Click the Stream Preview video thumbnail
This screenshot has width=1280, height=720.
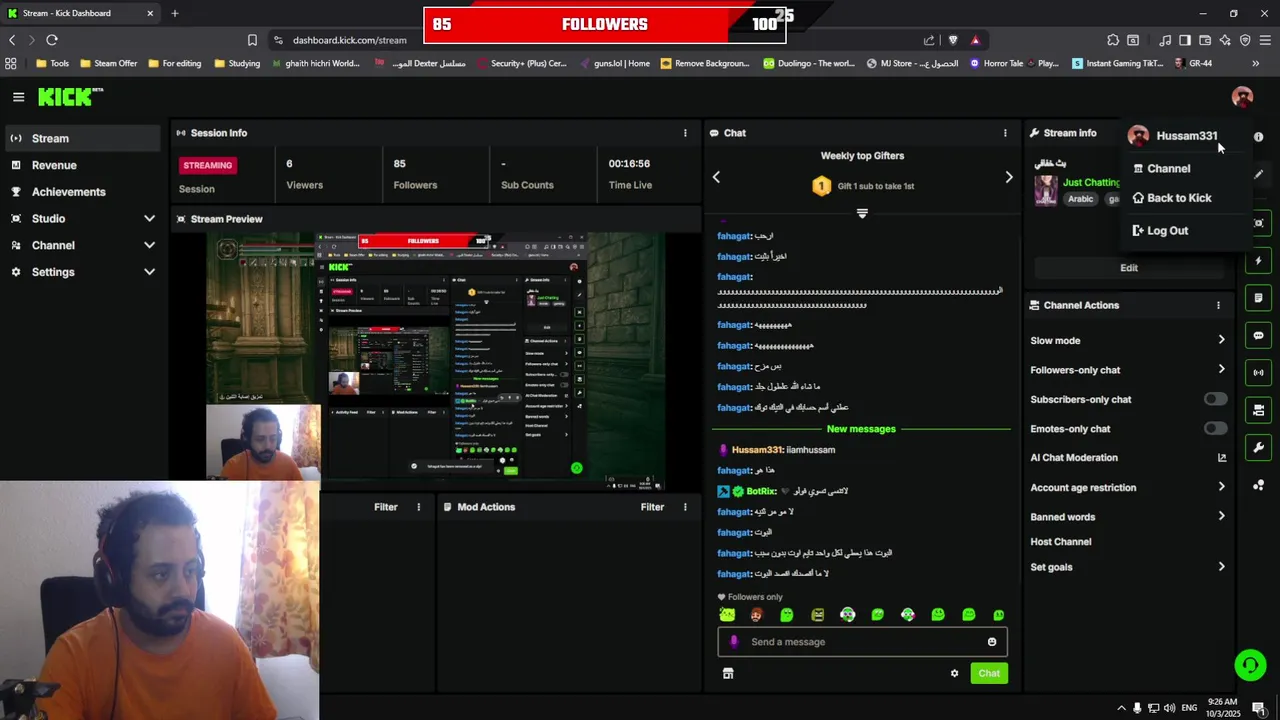tap(436, 361)
